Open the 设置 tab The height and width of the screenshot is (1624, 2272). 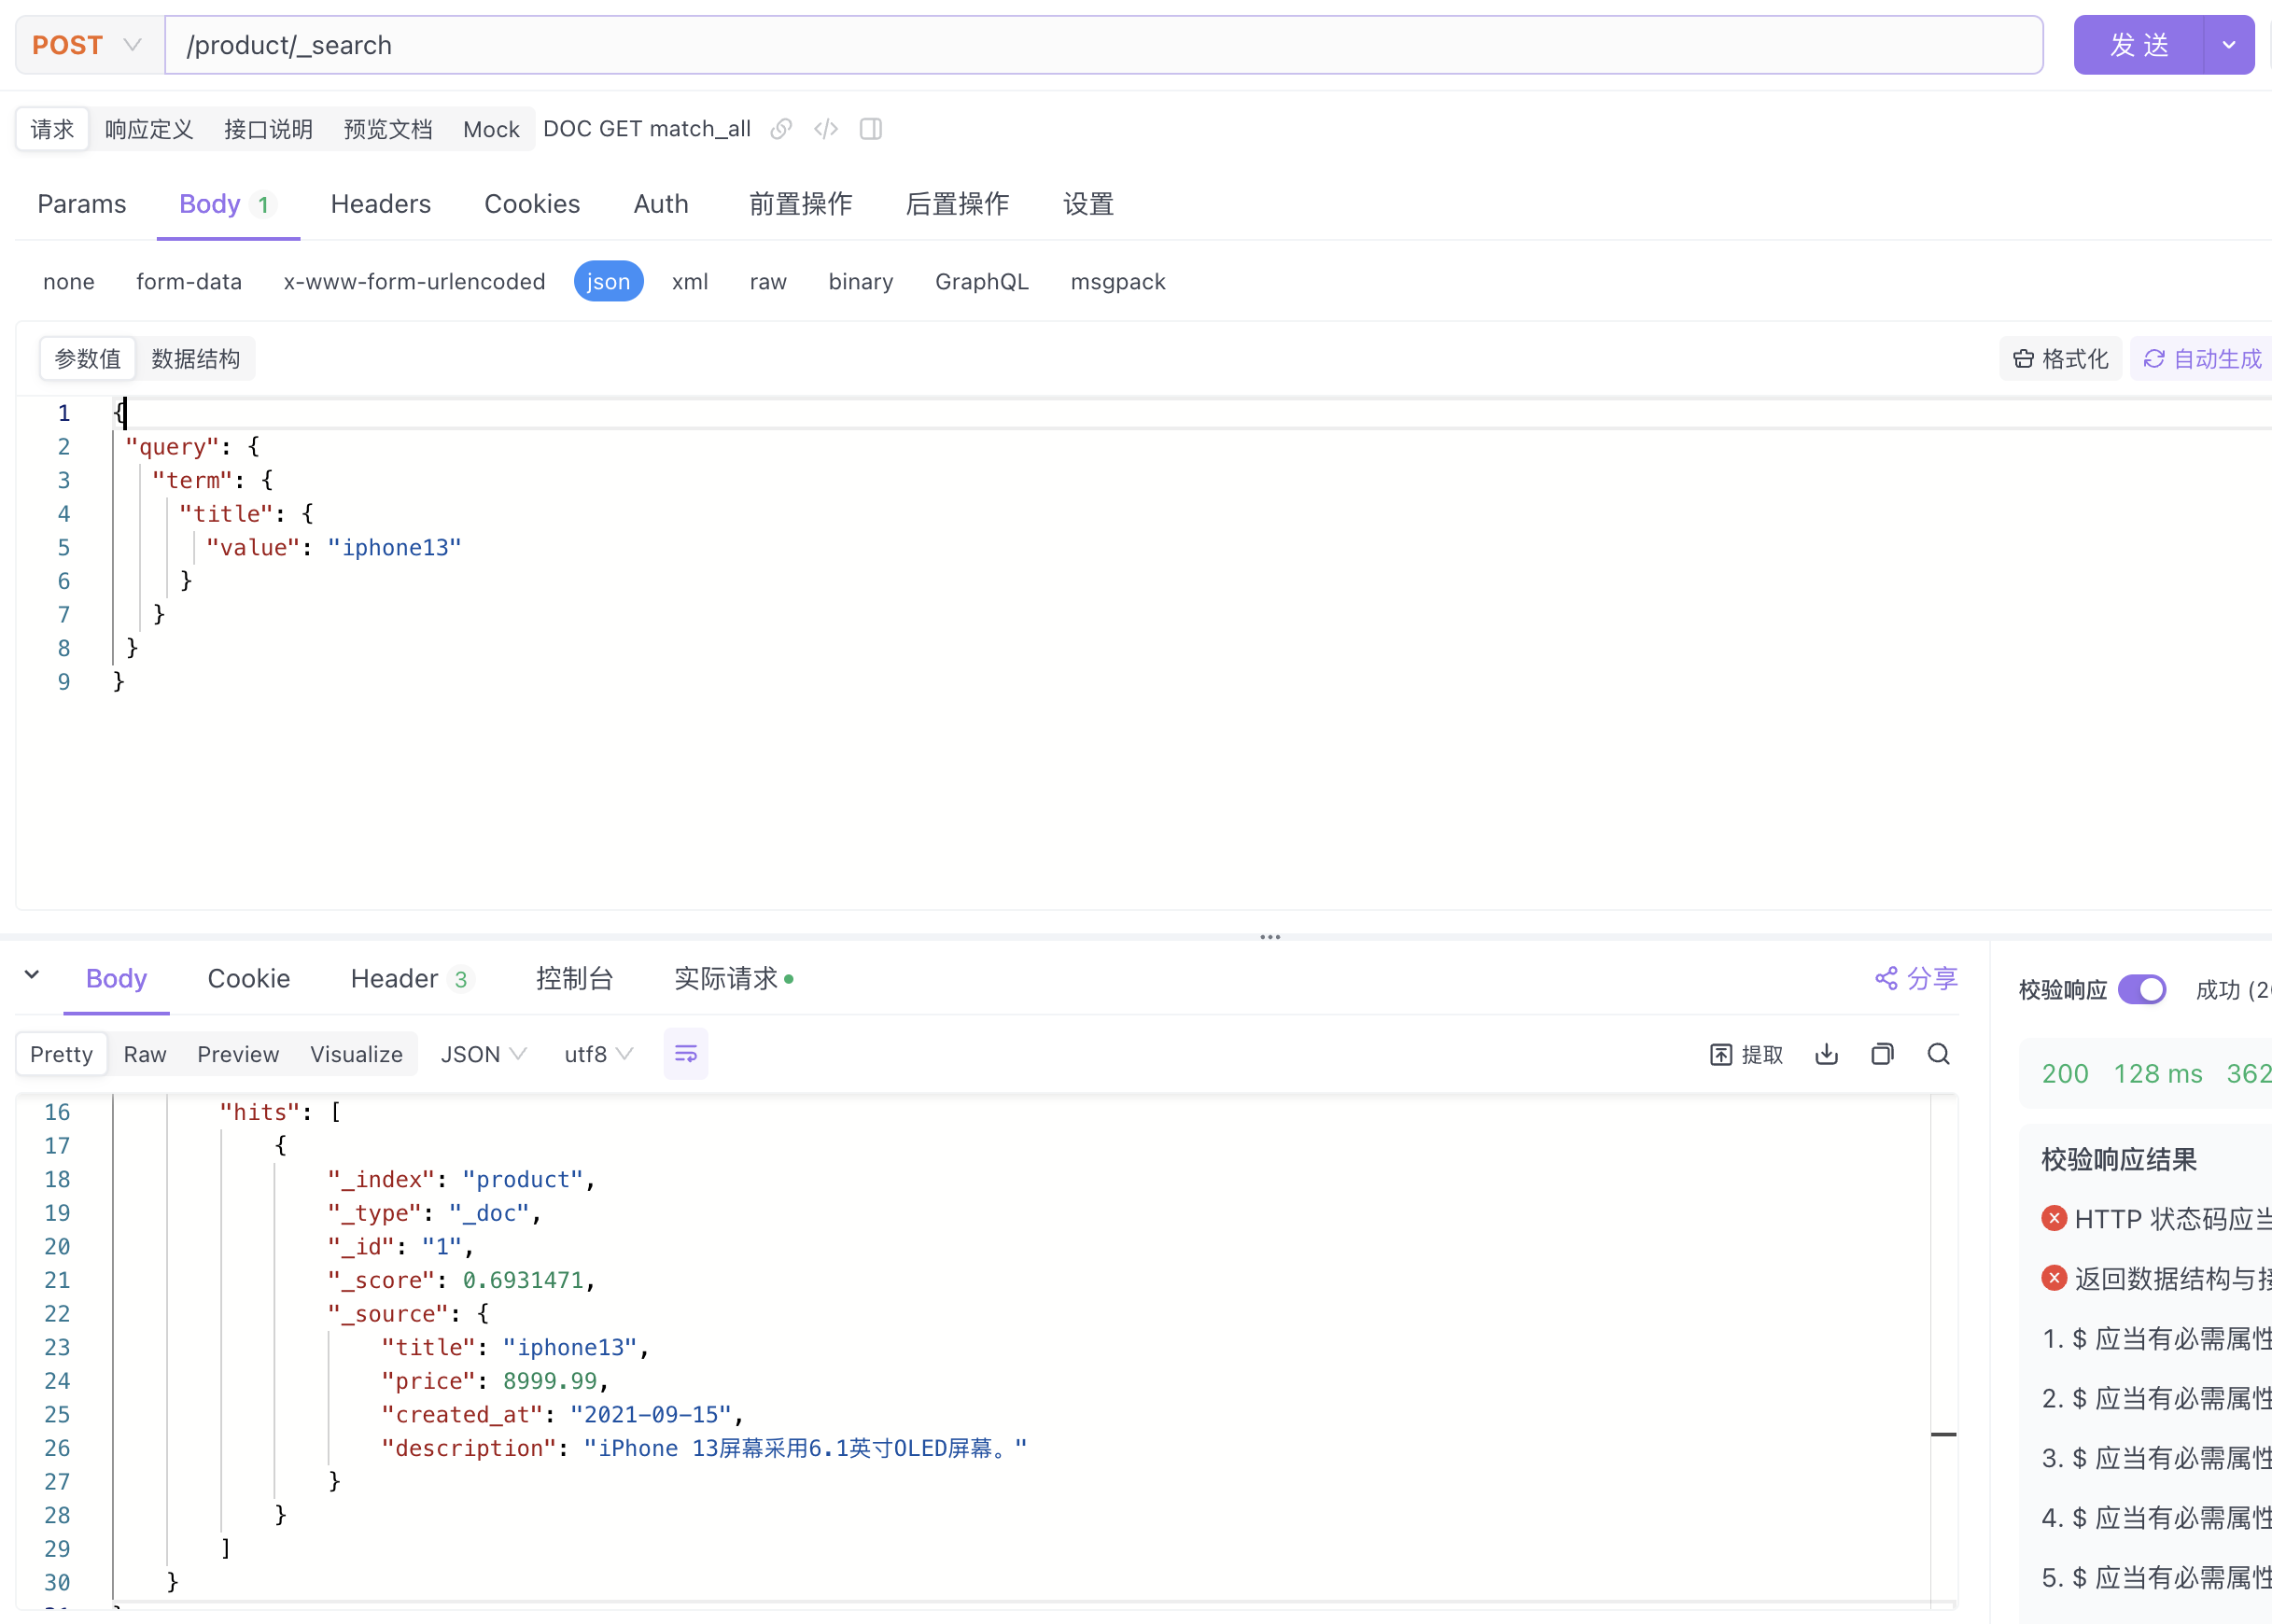1088,204
